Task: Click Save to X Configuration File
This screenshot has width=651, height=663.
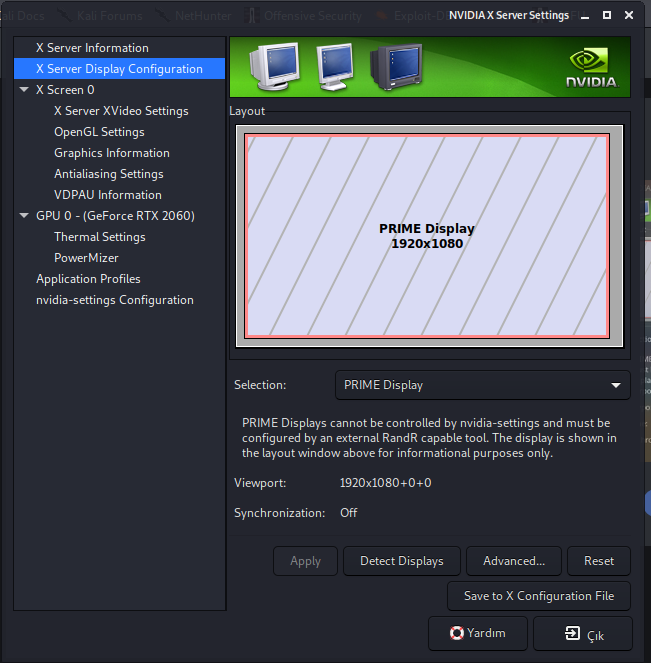Action: pyautogui.click(x=539, y=596)
